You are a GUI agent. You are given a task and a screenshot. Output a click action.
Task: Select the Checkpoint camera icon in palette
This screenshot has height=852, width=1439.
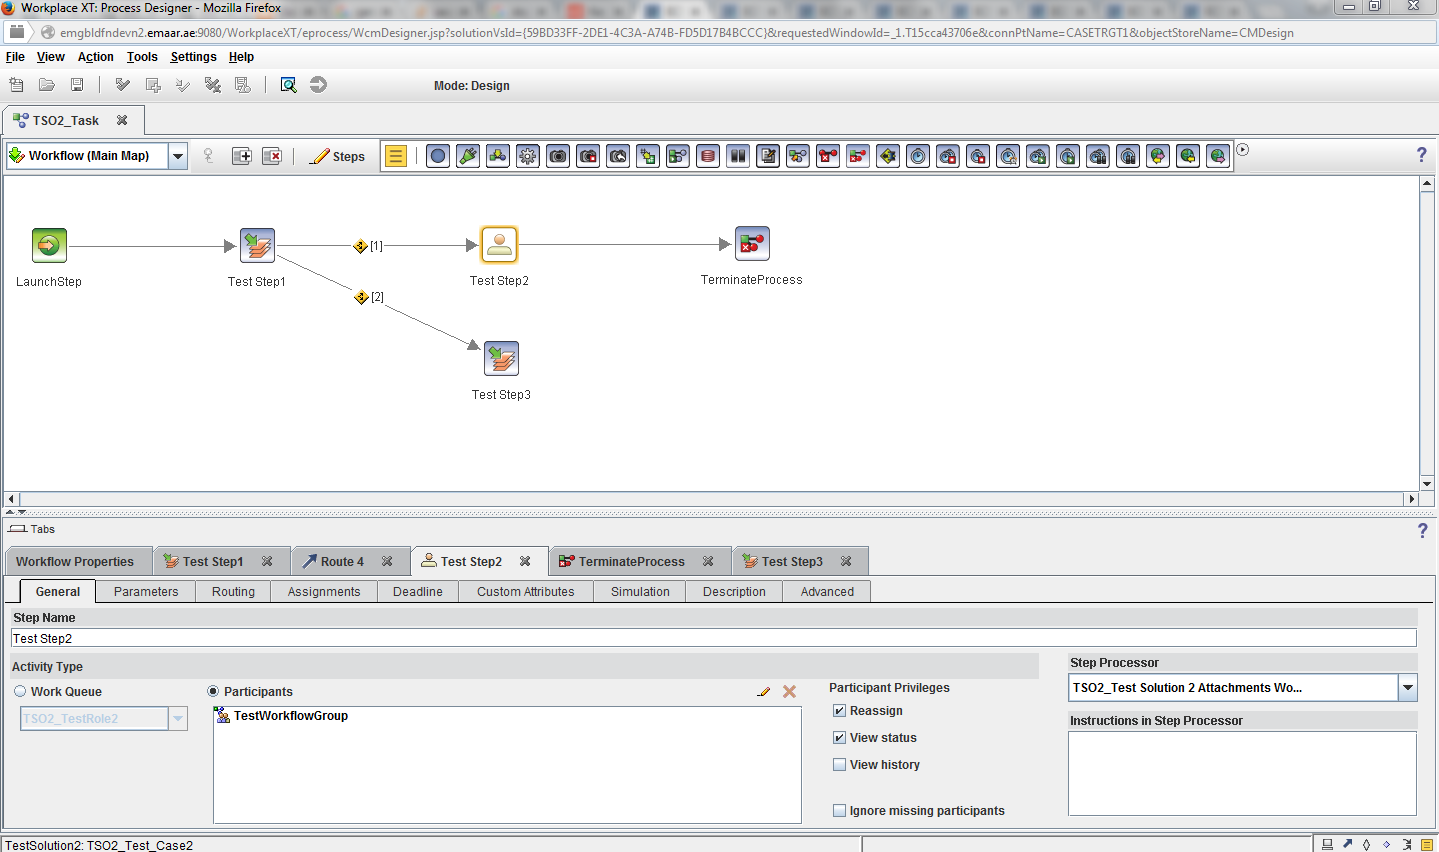click(557, 156)
